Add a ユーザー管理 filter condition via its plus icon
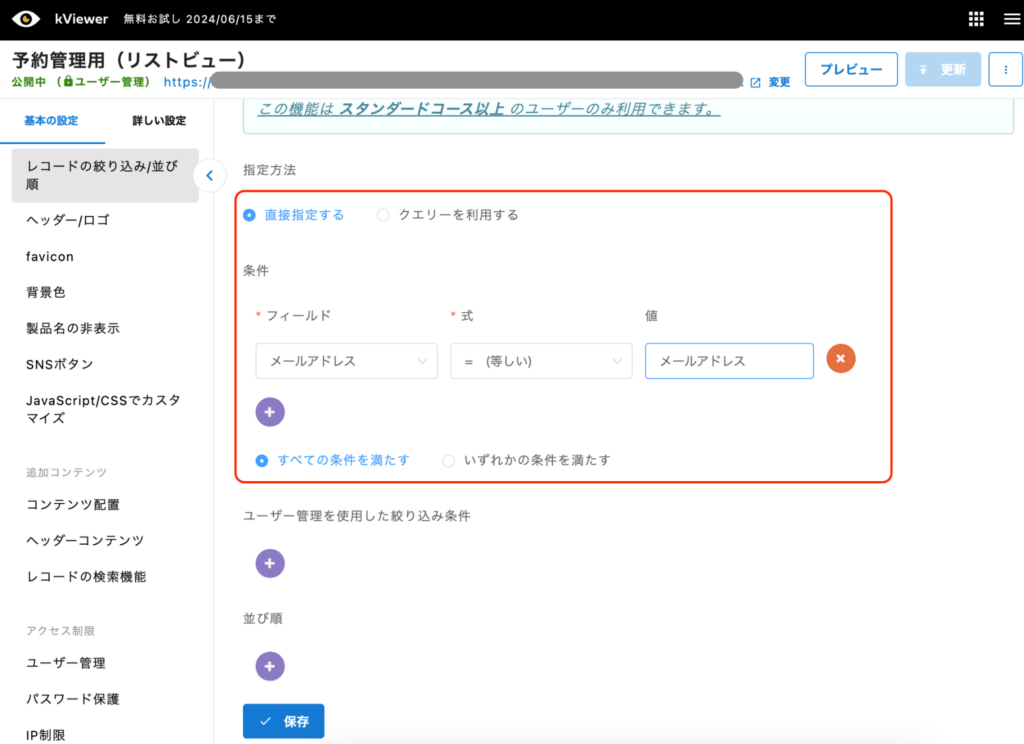 [269, 563]
